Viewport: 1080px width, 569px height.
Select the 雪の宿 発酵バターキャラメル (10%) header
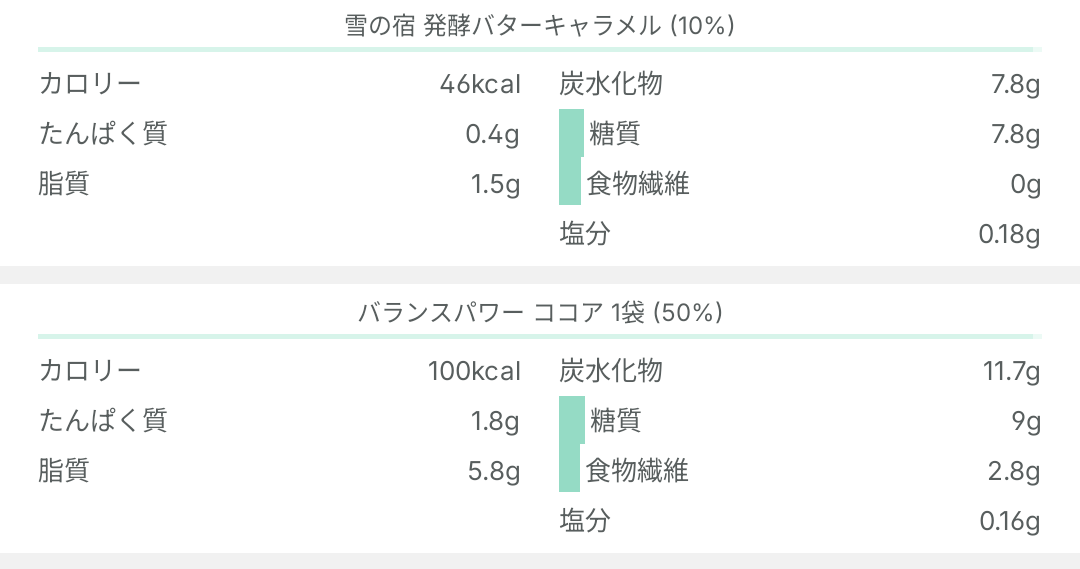539,26
